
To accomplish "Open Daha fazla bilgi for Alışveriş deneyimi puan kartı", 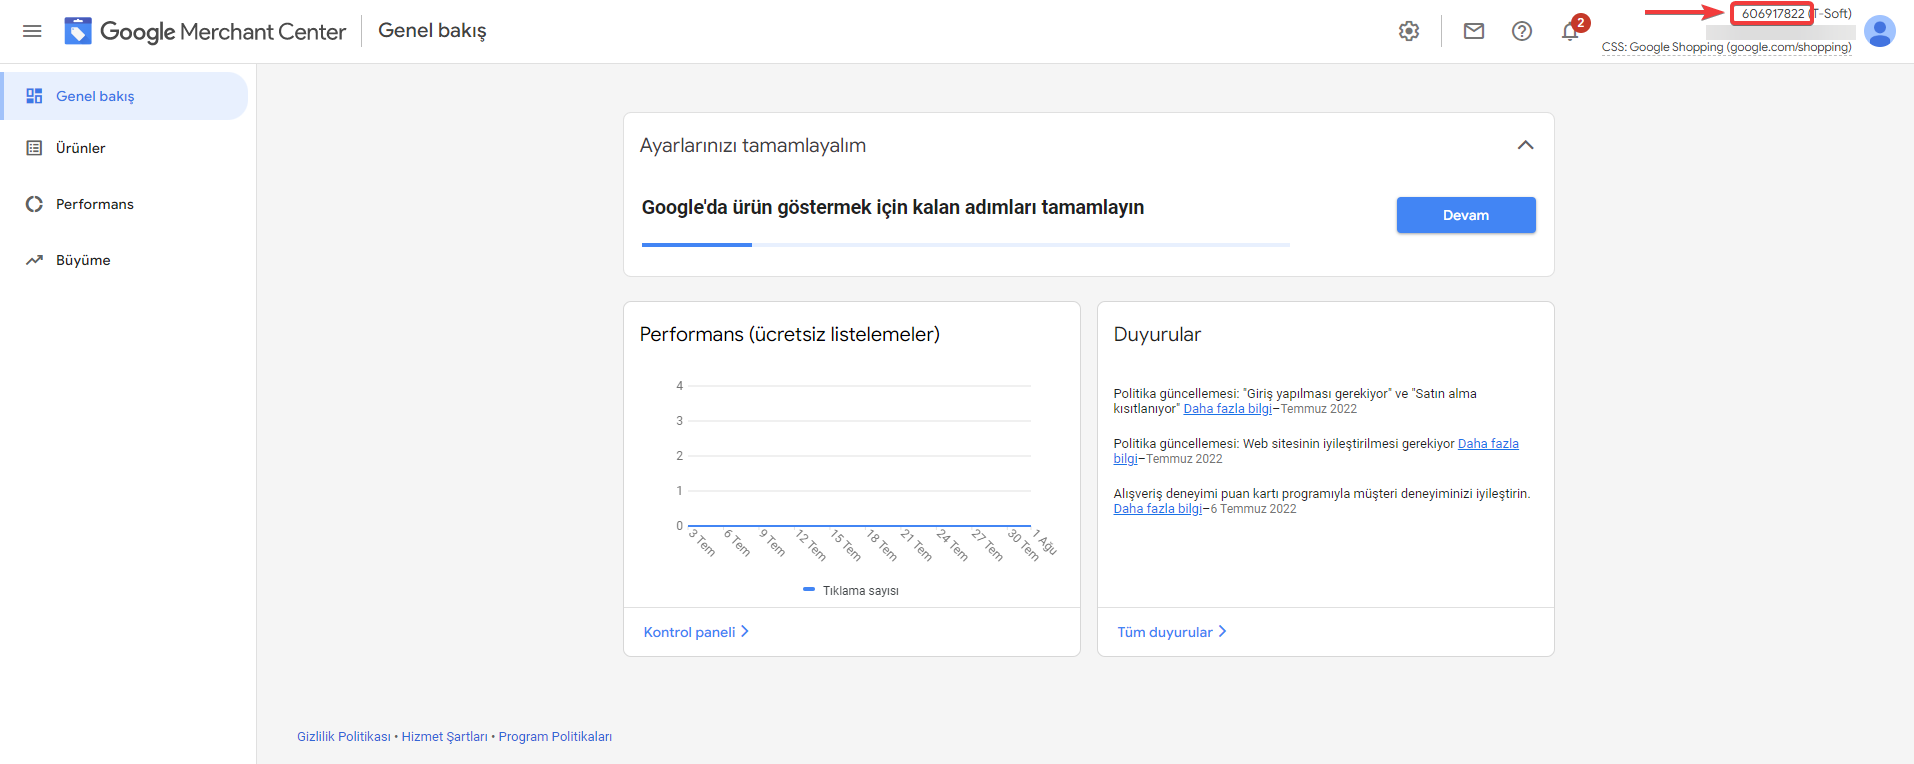I will [1158, 508].
